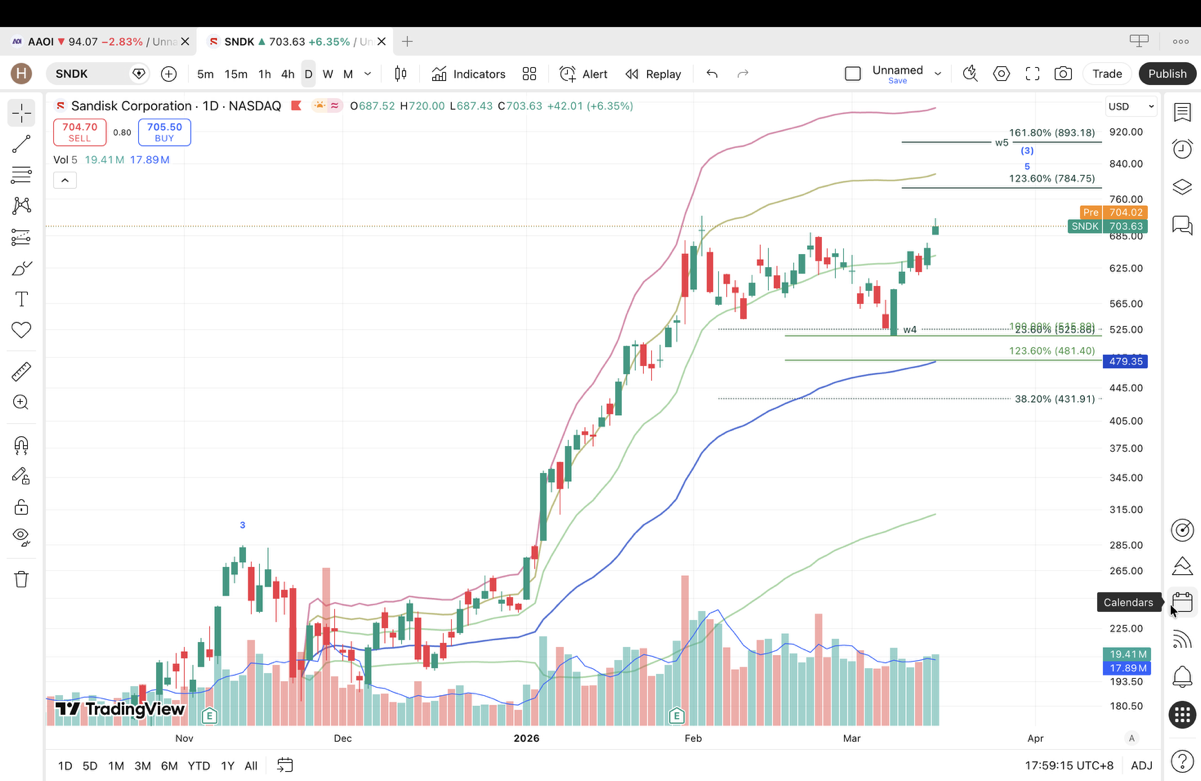The height and width of the screenshot is (781, 1201).
Task: Collapse the indicator legend chevron
Action: coord(64,180)
